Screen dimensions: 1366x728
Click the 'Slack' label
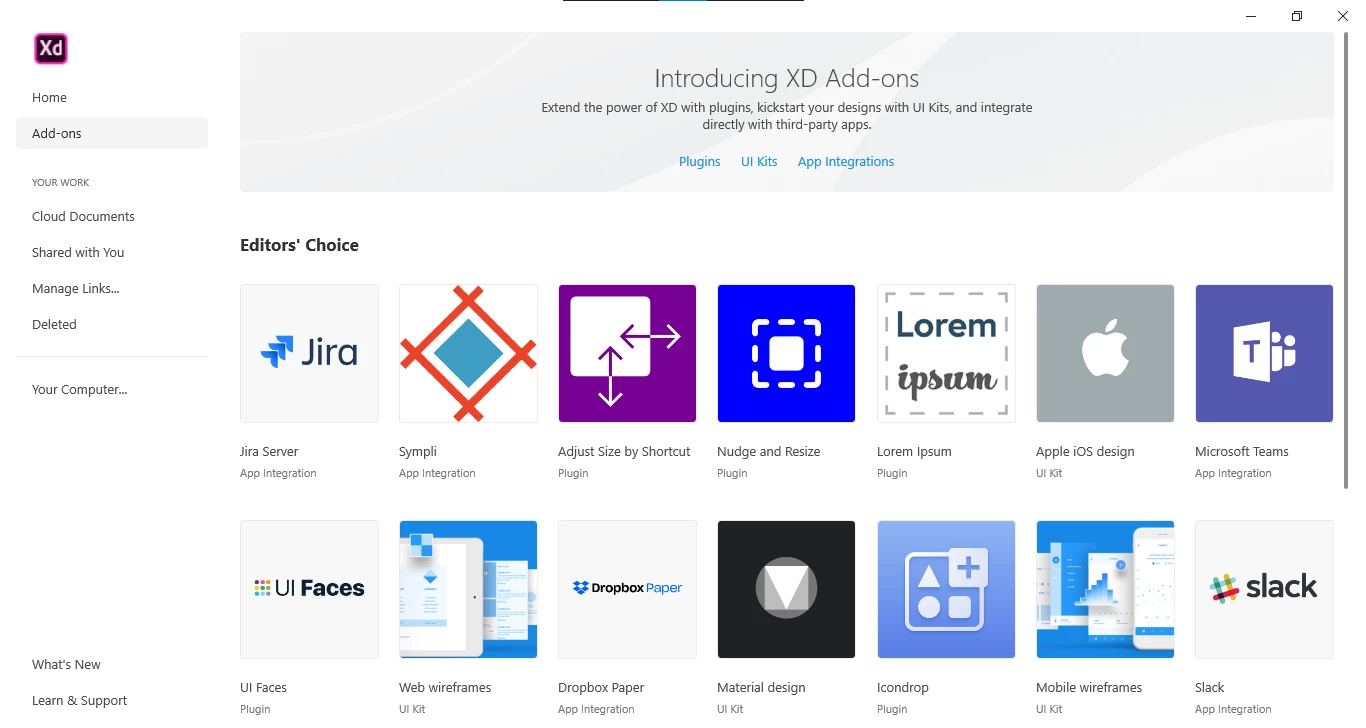point(1209,687)
